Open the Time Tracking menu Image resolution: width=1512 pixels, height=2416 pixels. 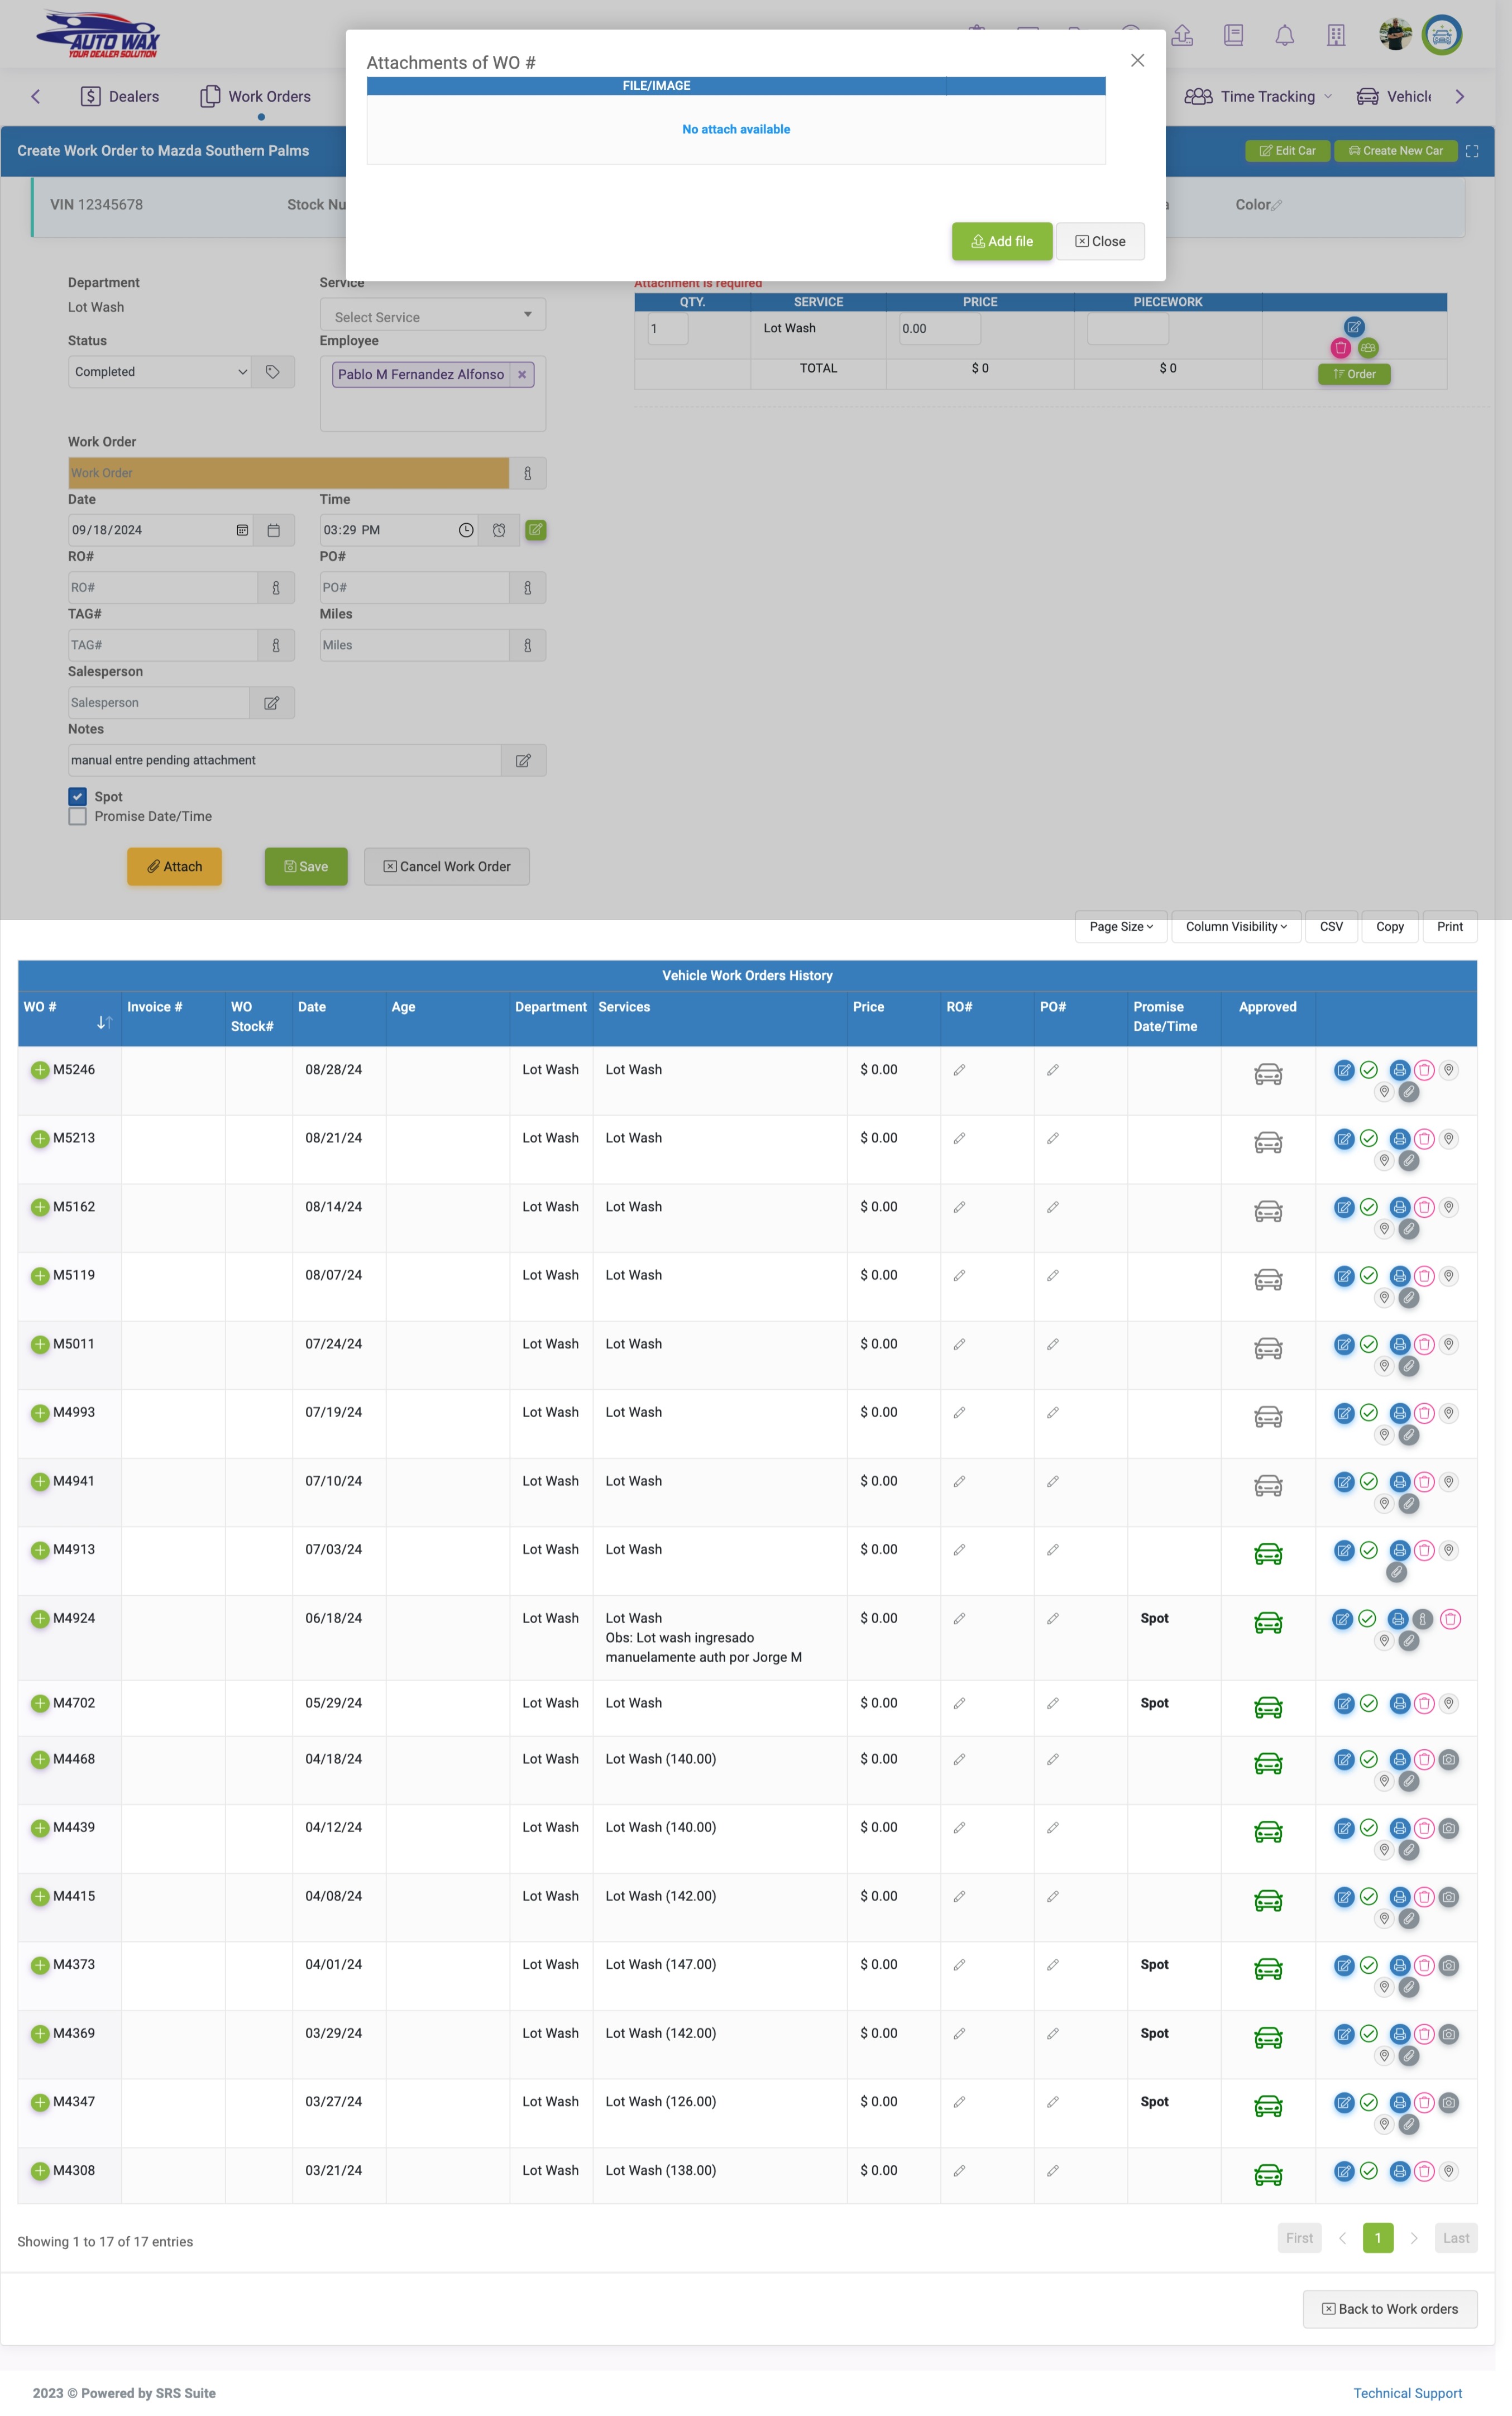coord(1258,97)
